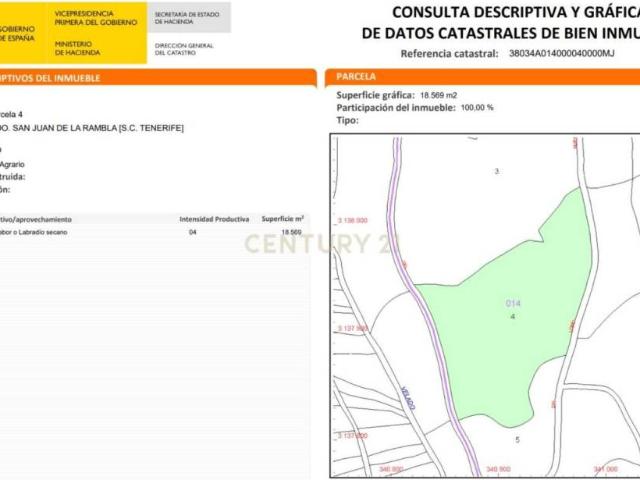Click the 'Labradío secano' crop description
Viewport: 640px width, 480px height.
click(43, 232)
